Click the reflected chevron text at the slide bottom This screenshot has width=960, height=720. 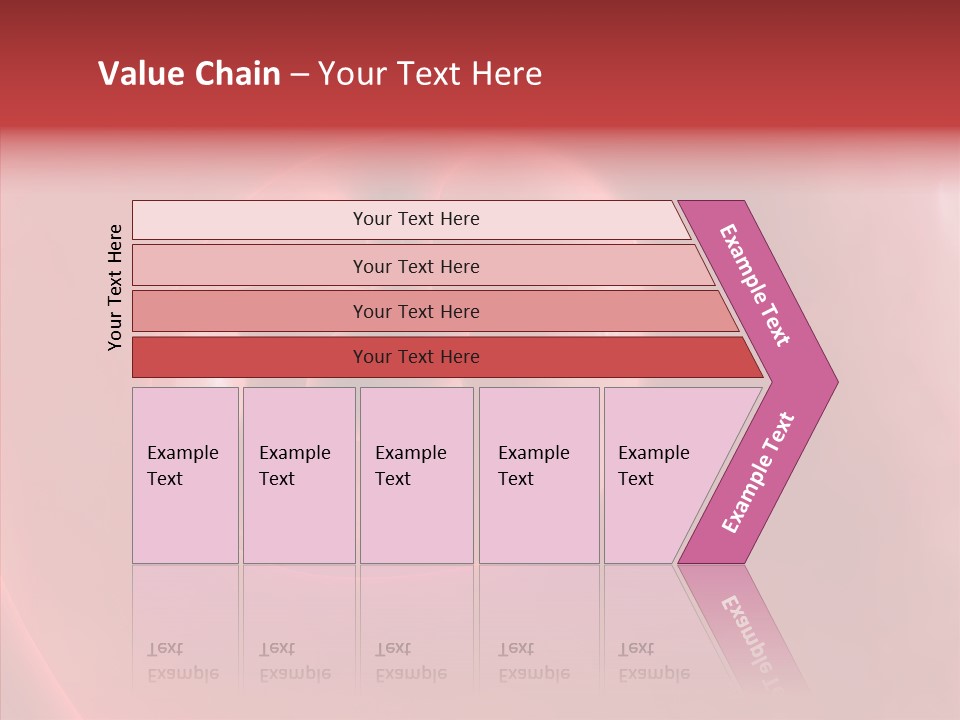click(x=757, y=638)
